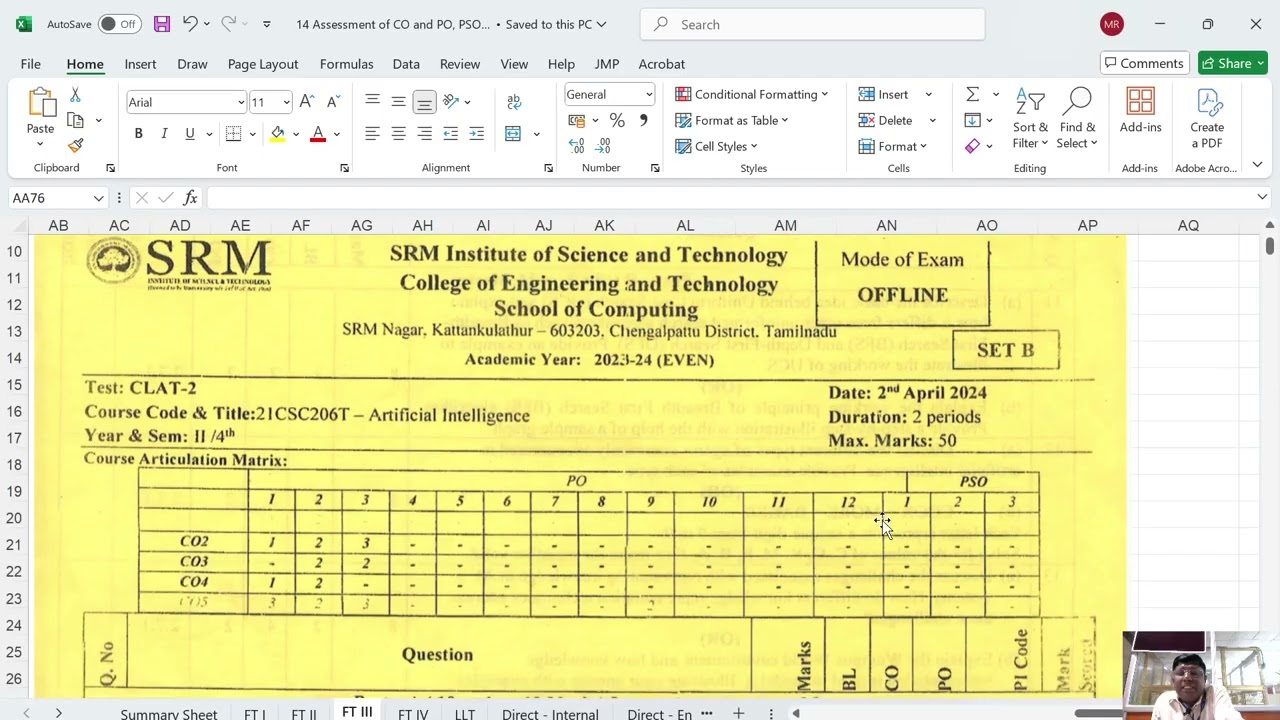Apply Borders using the grid icon
Image resolution: width=1280 pixels, height=720 pixels.
(233, 134)
